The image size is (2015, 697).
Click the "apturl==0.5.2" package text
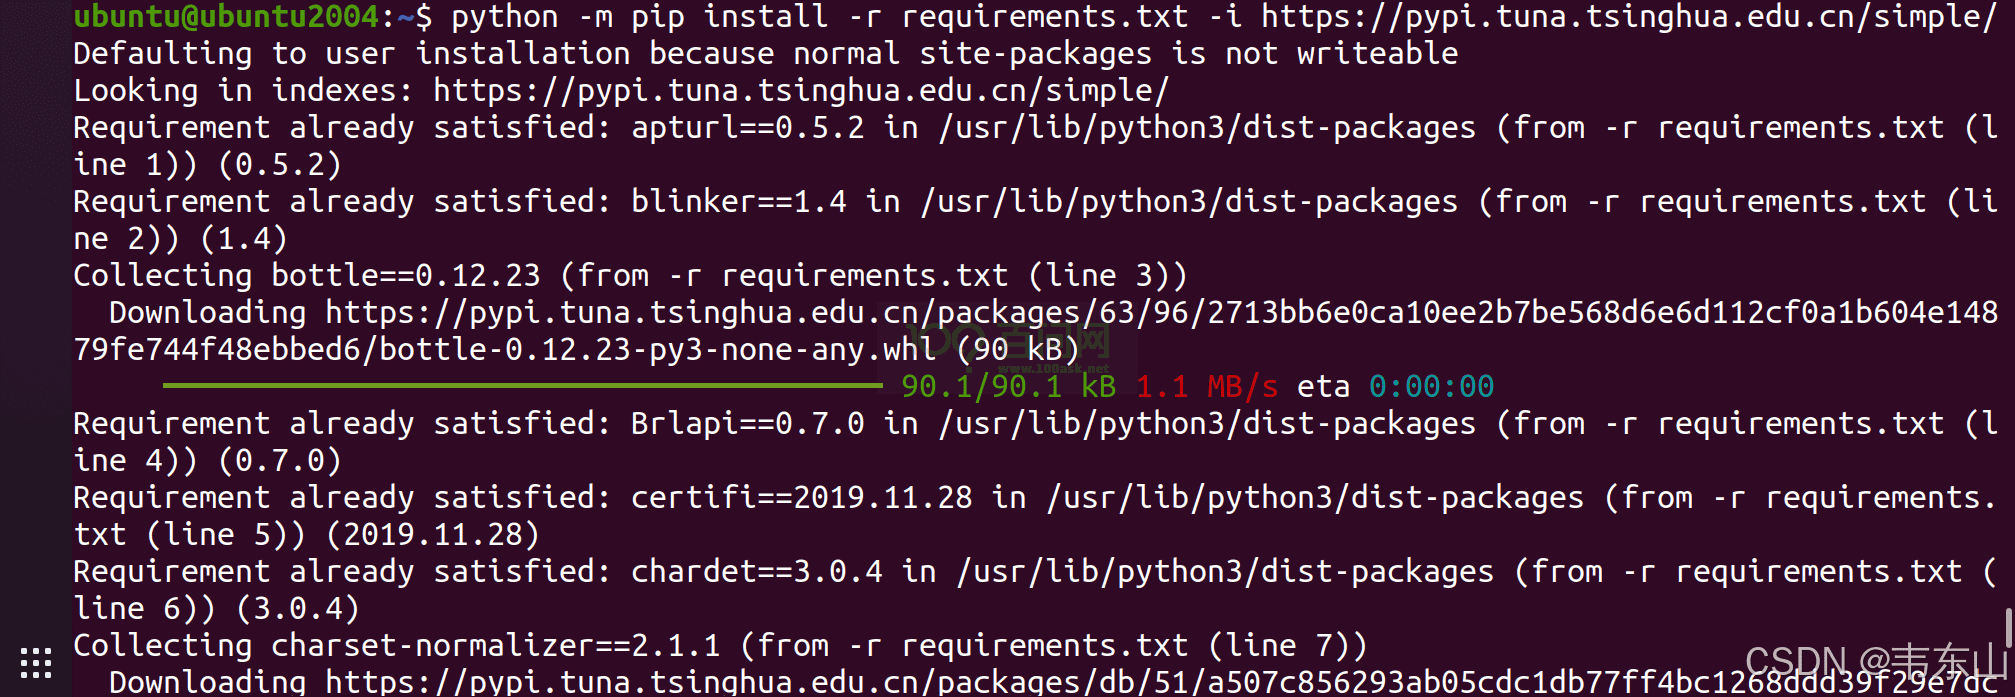coord(747,128)
